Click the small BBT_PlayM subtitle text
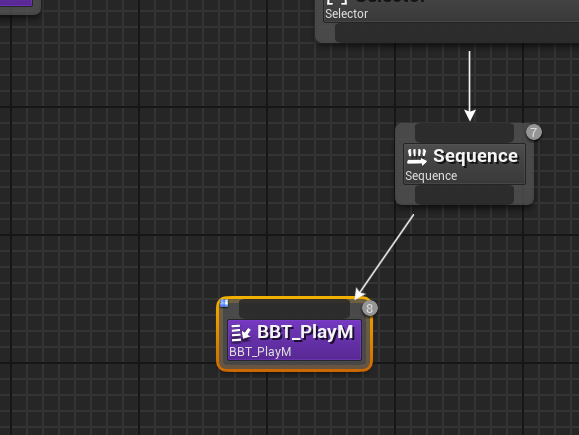This screenshot has width=579, height=435. pyautogui.click(x=260, y=352)
